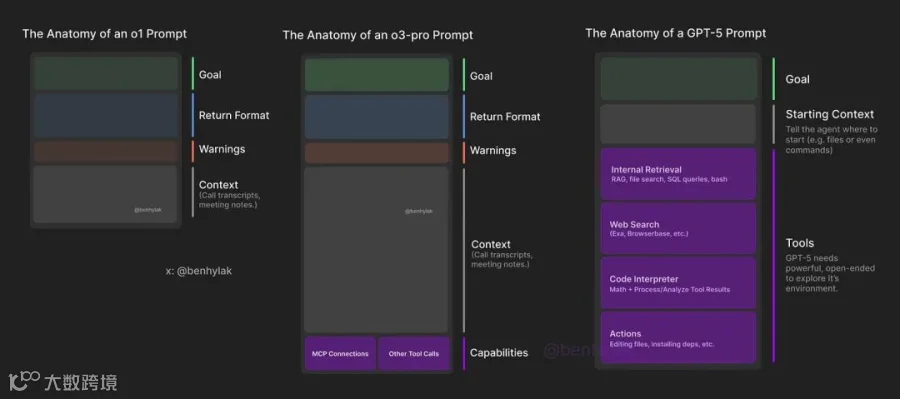Click the dark green Goal block in GPT-5

[x=678, y=79]
